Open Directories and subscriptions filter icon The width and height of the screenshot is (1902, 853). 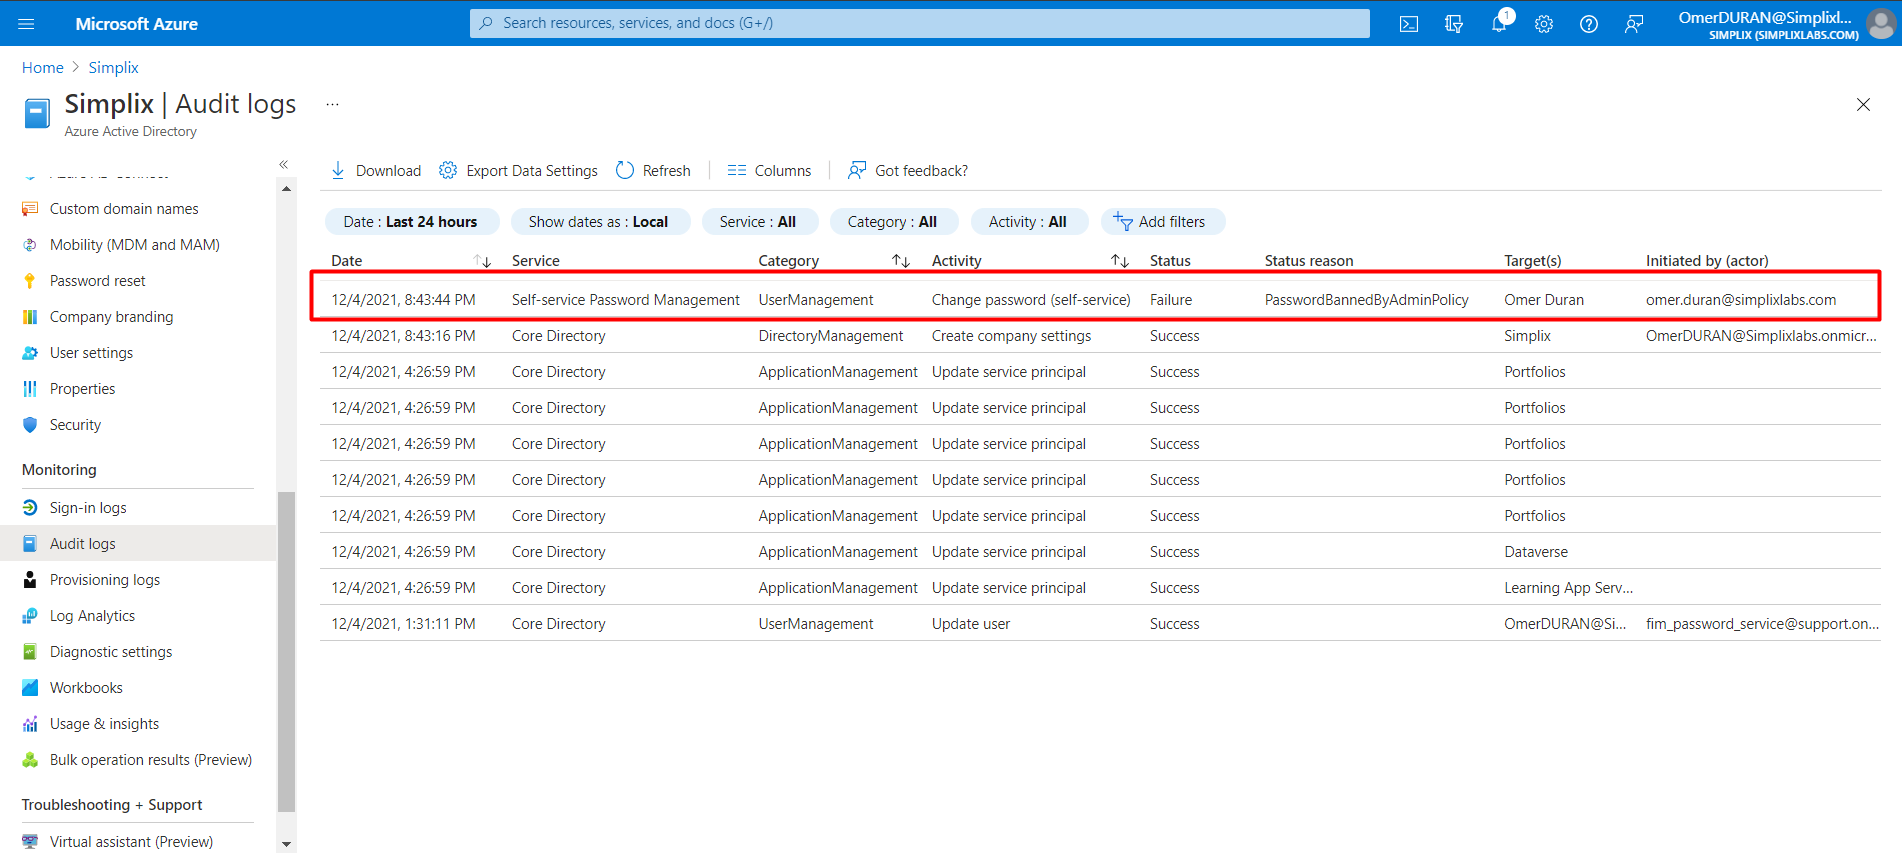click(x=1454, y=24)
